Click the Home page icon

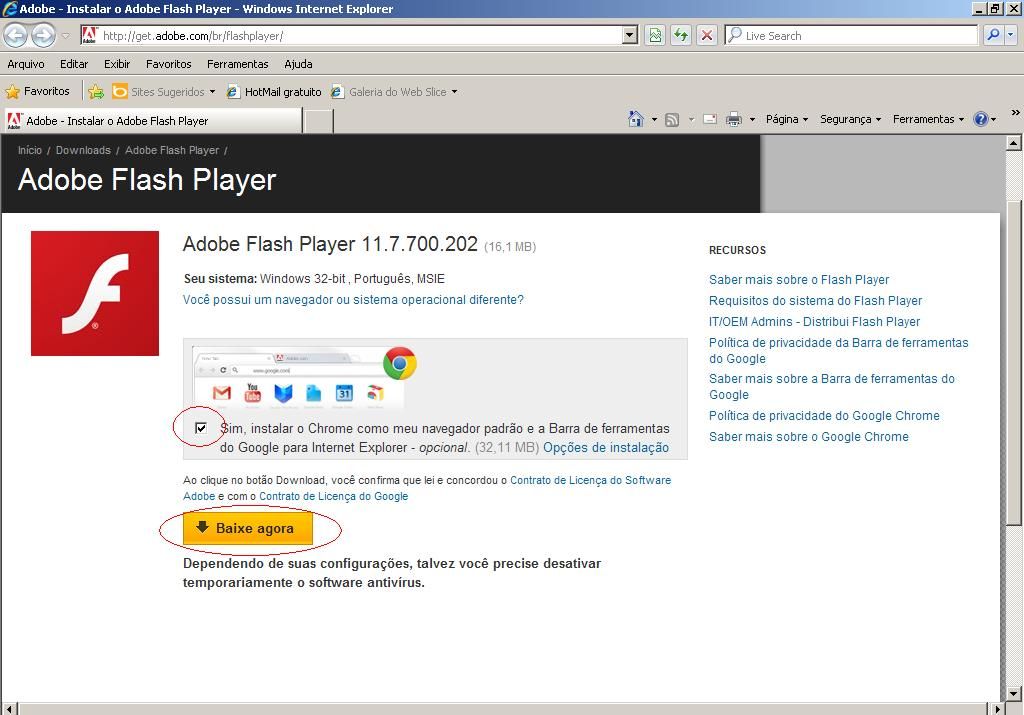click(635, 119)
